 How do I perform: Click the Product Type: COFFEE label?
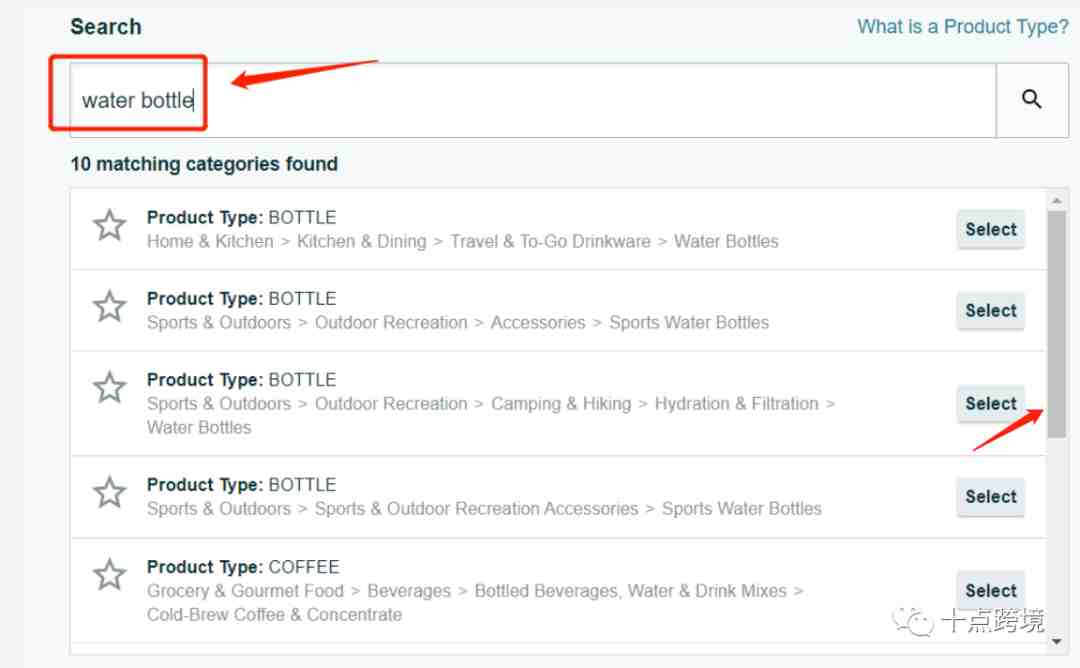click(243, 566)
